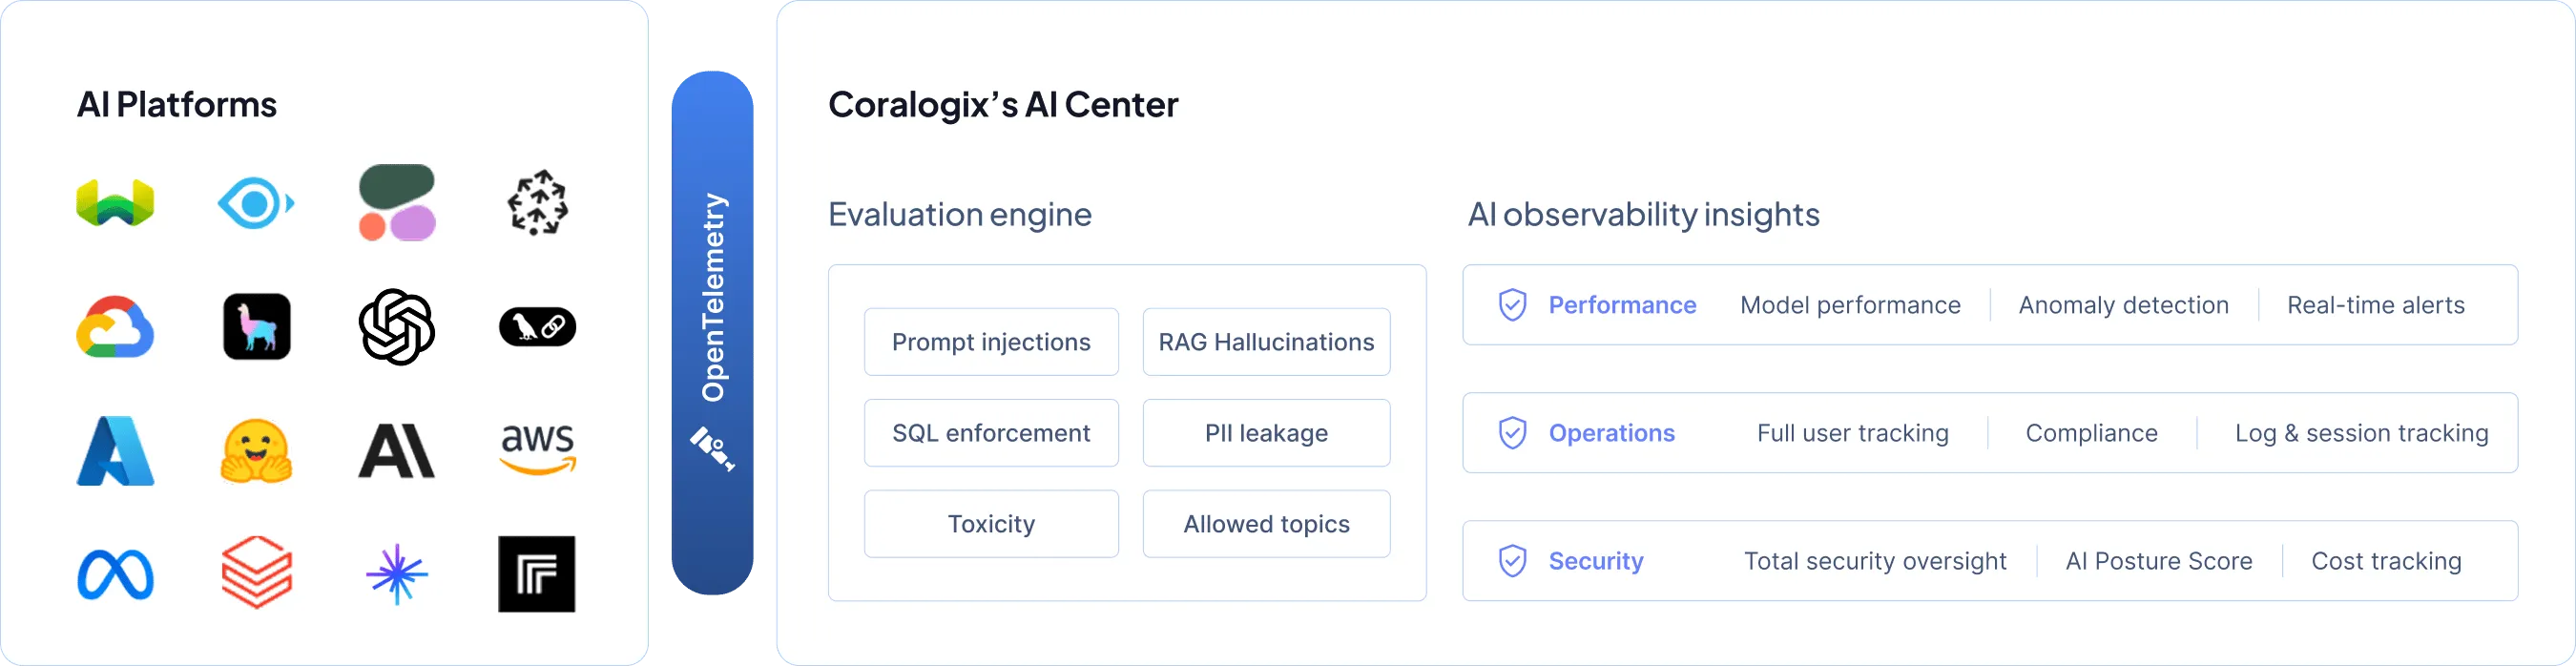
Task: Click the Performance shield icon
Action: pos(1512,305)
